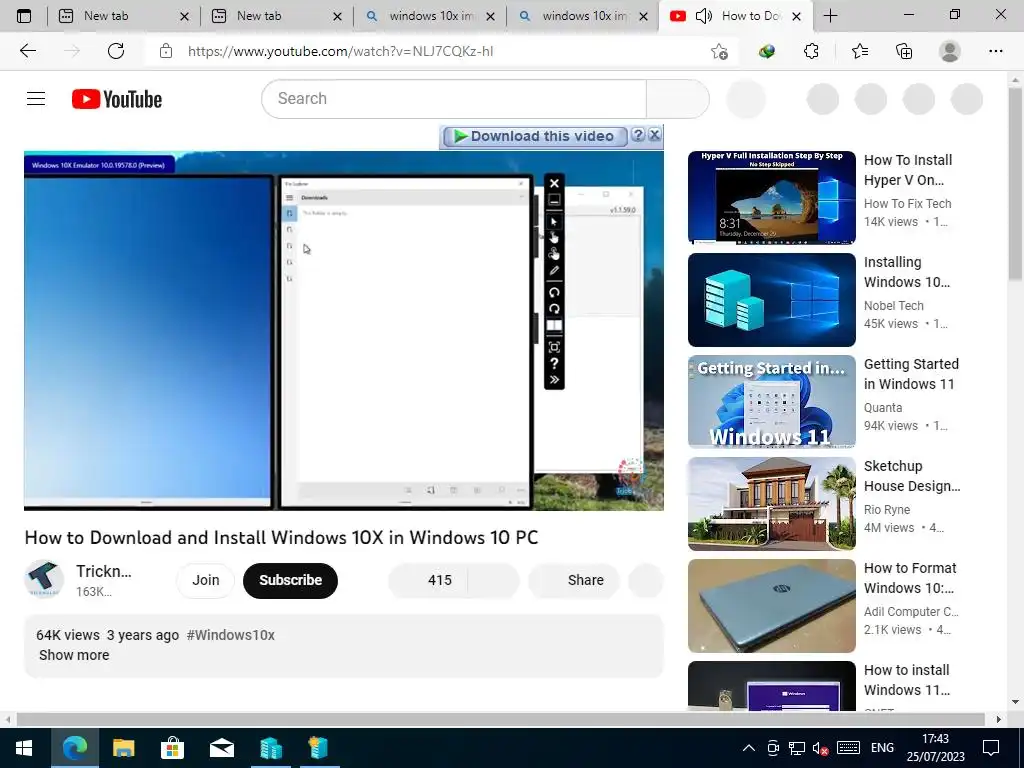Open the browser Extensions puzzle icon
Viewport: 1024px width, 768px height.
click(811, 51)
